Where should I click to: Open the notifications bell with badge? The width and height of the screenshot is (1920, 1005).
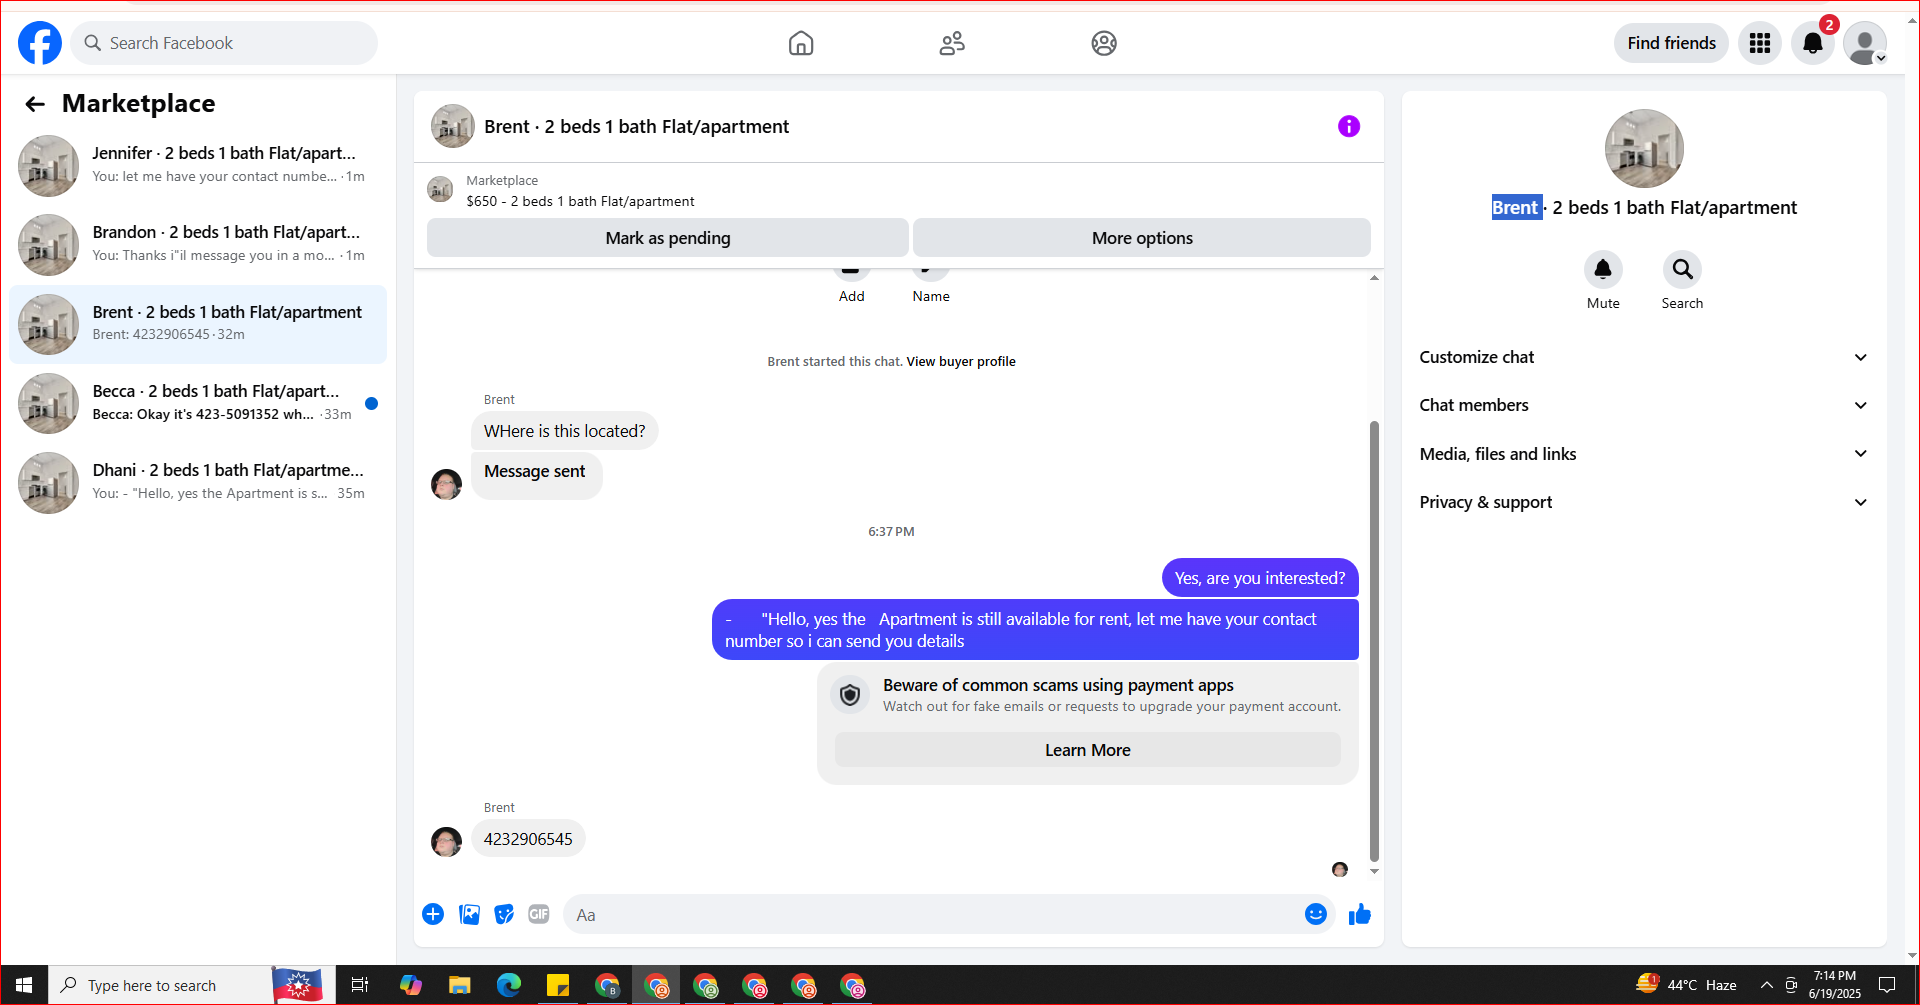pyautogui.click(x=1813, y=43)
